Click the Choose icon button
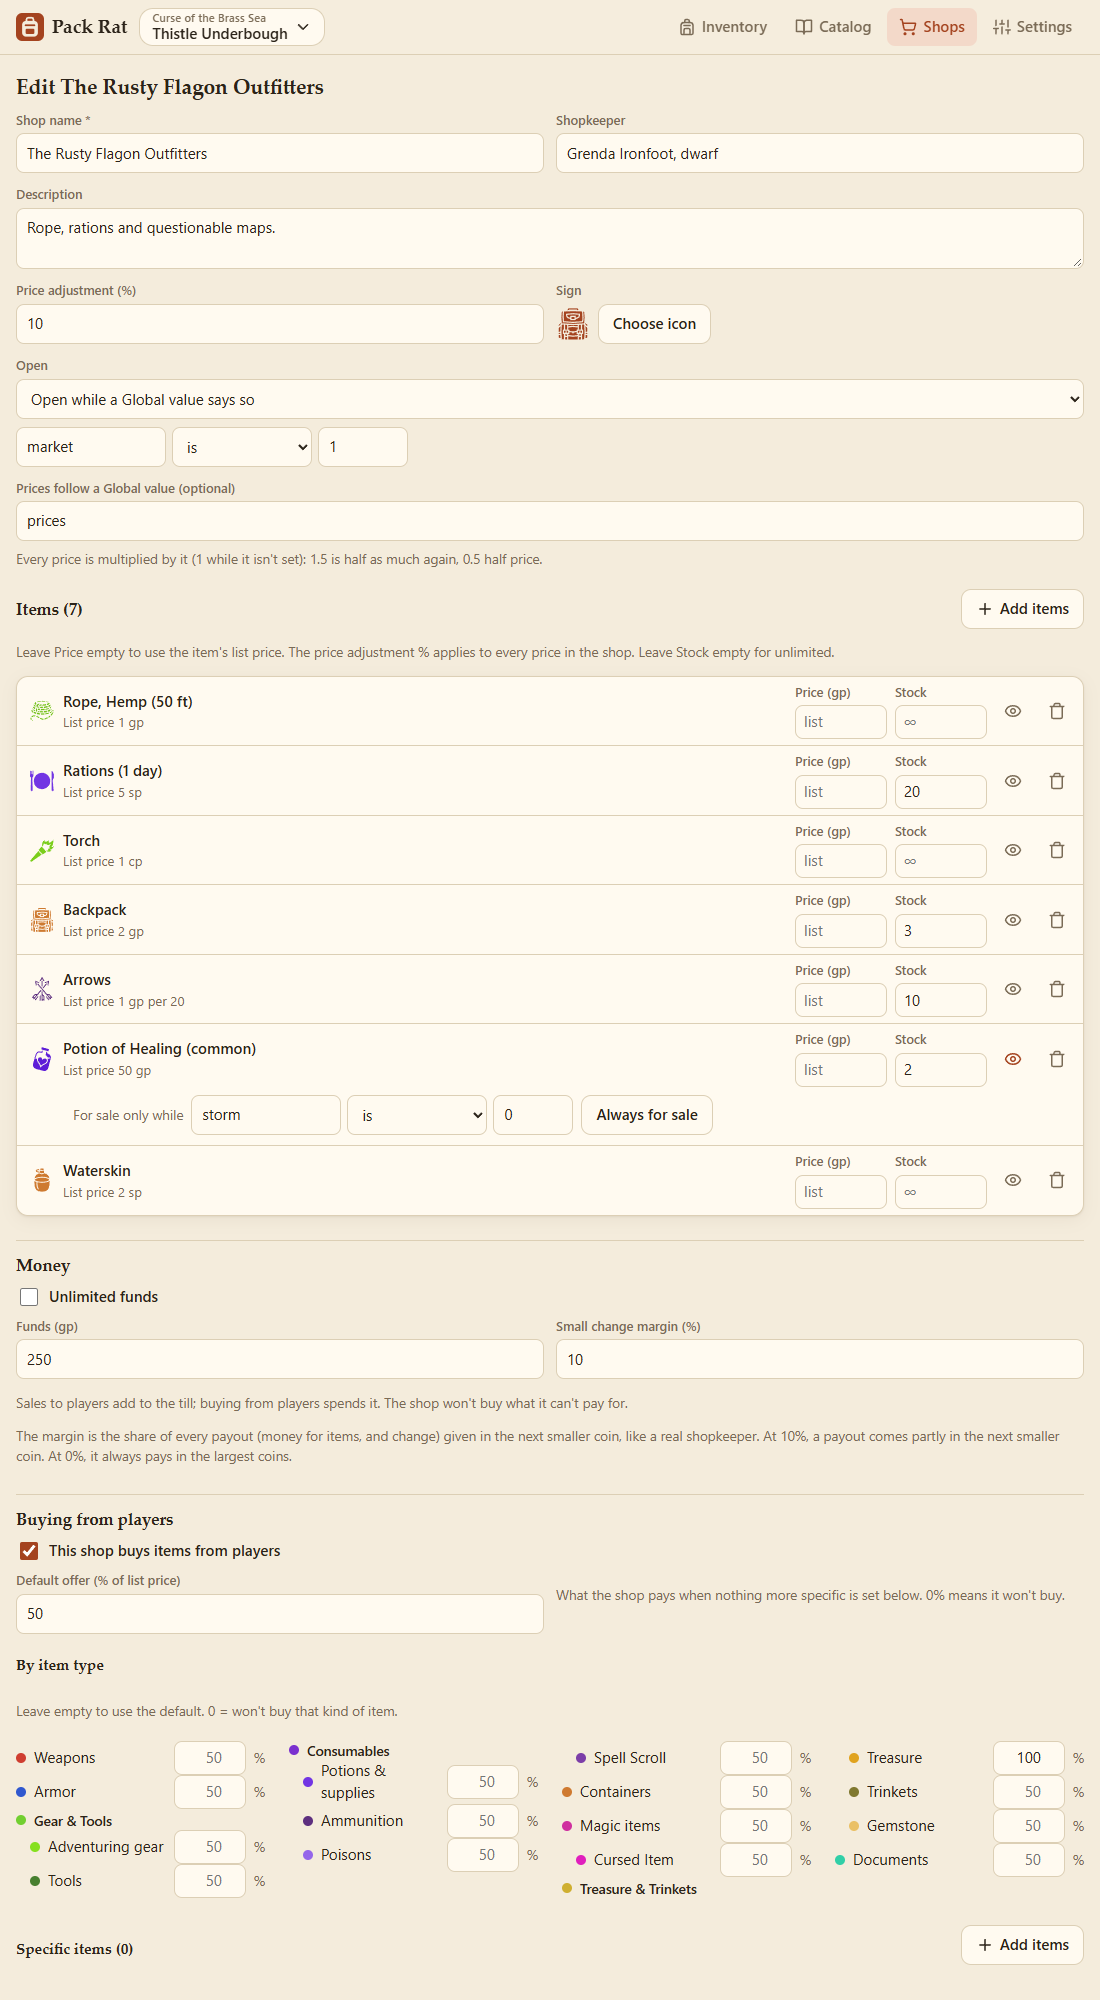This screenshot has width=1100, height=2000. point(654,324)
